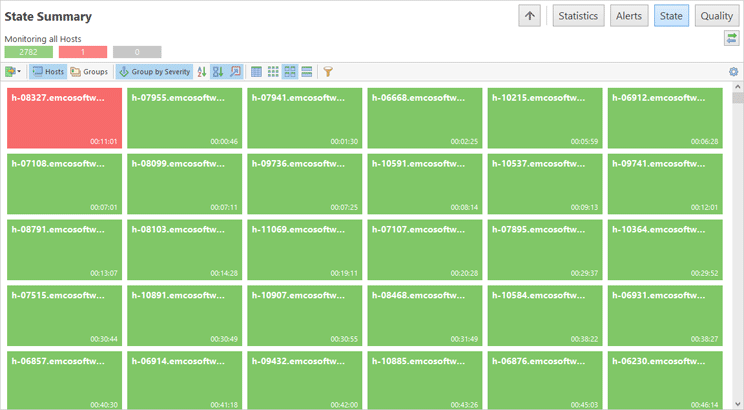This screenshot has width=744, height=410.
Task: Click the green 2782 hosts status counter
Action: tap(28, 52)
